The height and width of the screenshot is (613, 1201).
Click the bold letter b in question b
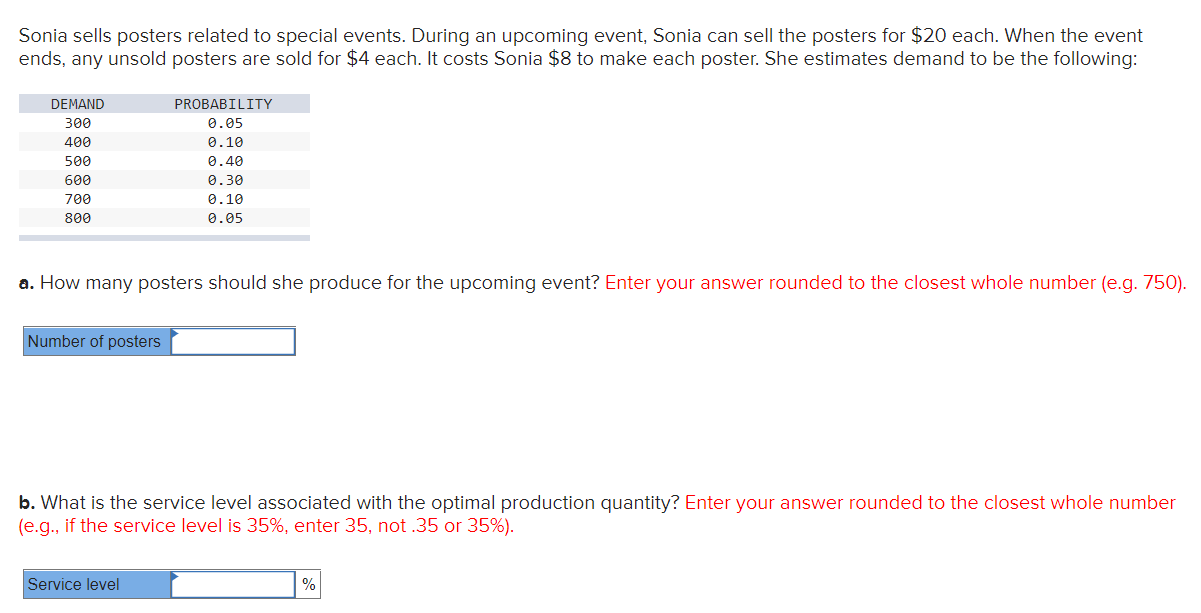pyautogui.click(x=25, y=502)
